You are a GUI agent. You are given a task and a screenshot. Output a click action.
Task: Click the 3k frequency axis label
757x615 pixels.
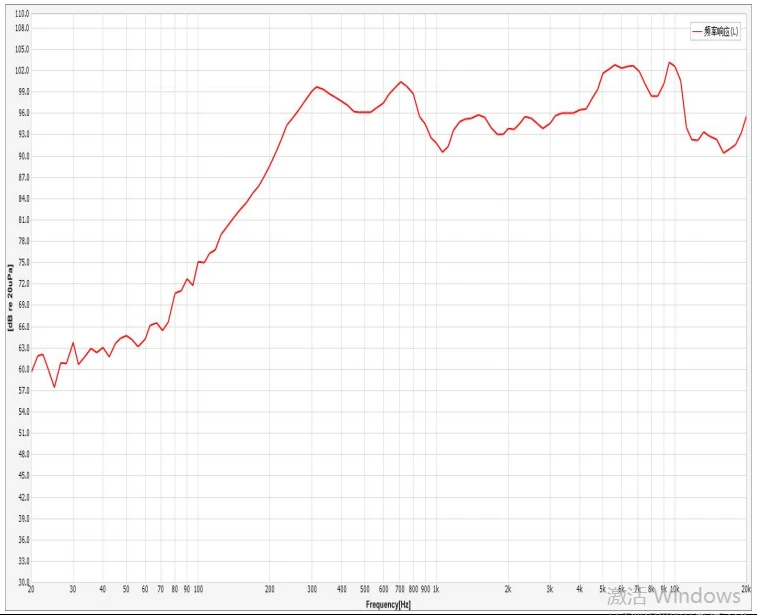click(x=550, y=589)
